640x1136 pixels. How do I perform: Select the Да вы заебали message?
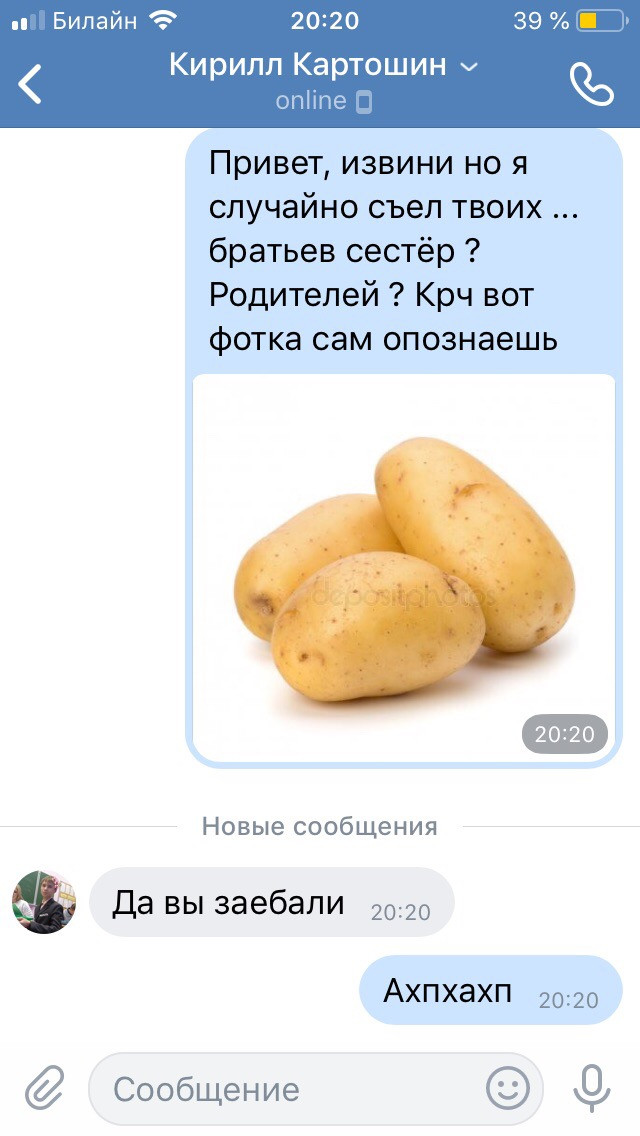point(271,903)
